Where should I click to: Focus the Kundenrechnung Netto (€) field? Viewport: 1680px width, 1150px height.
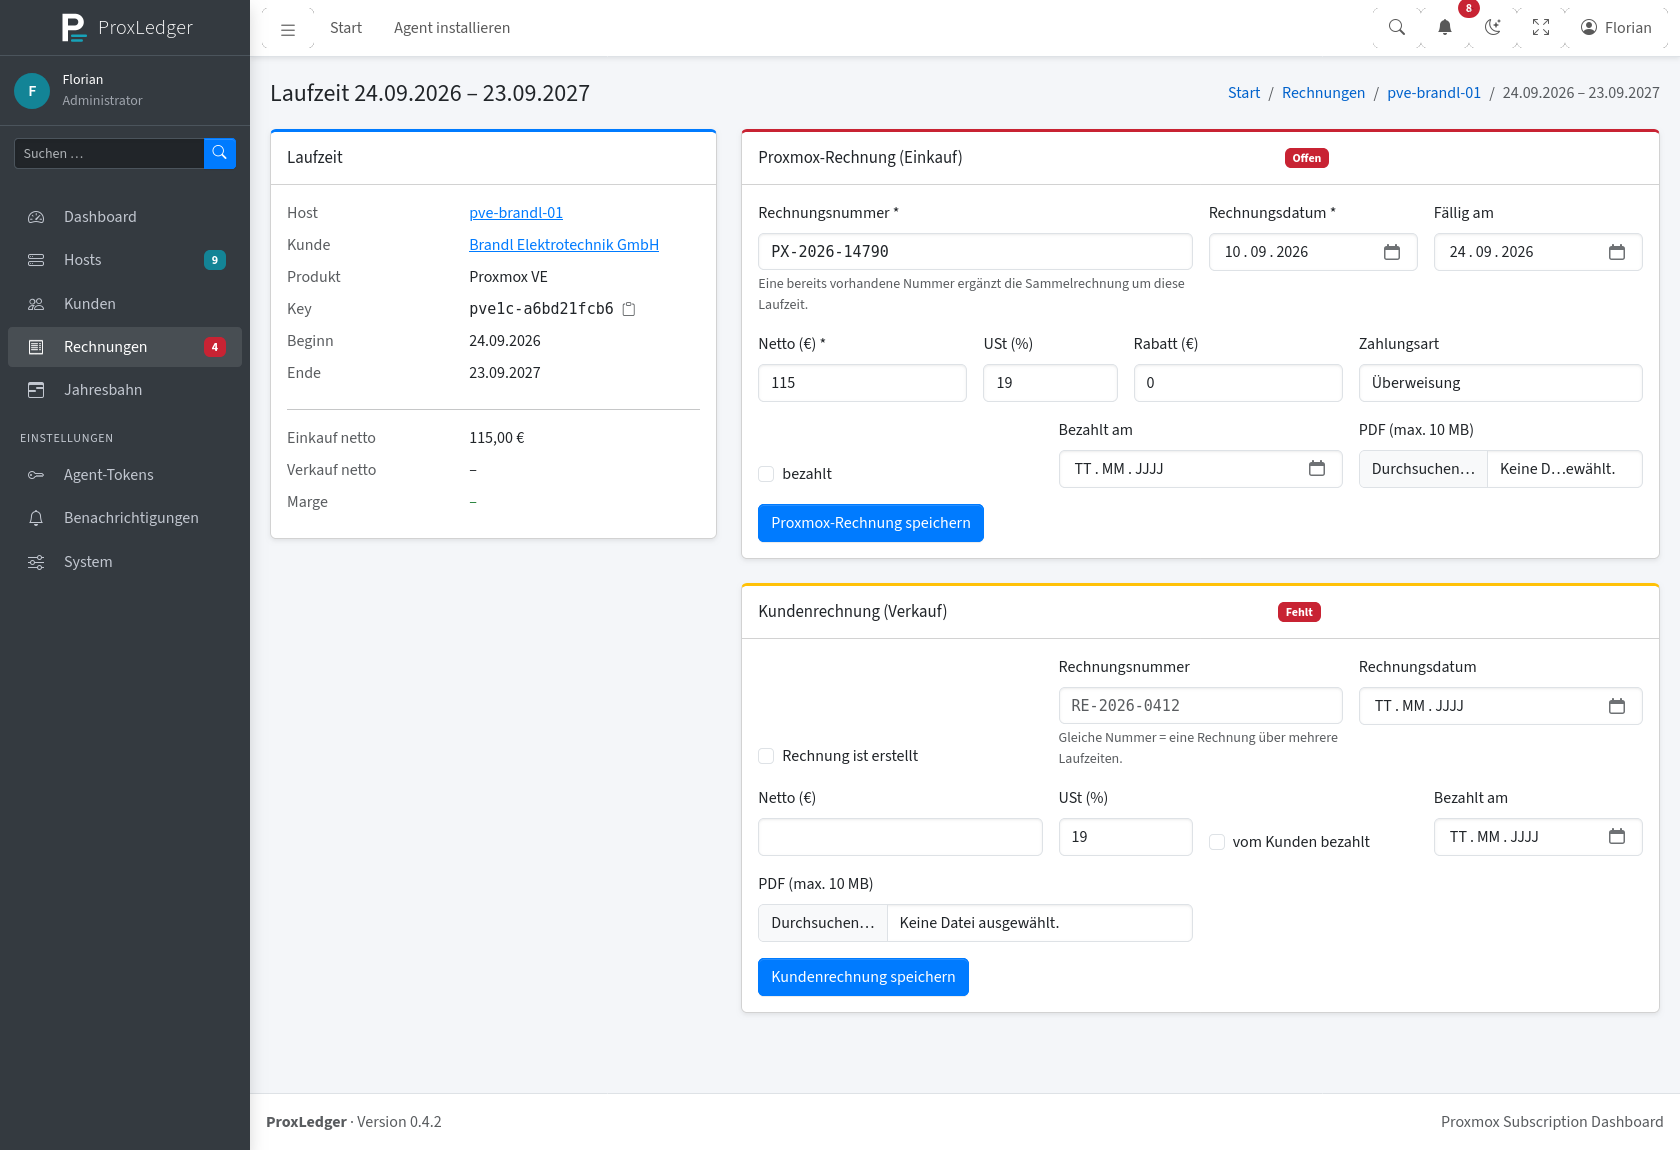click(x=900, y=837)
